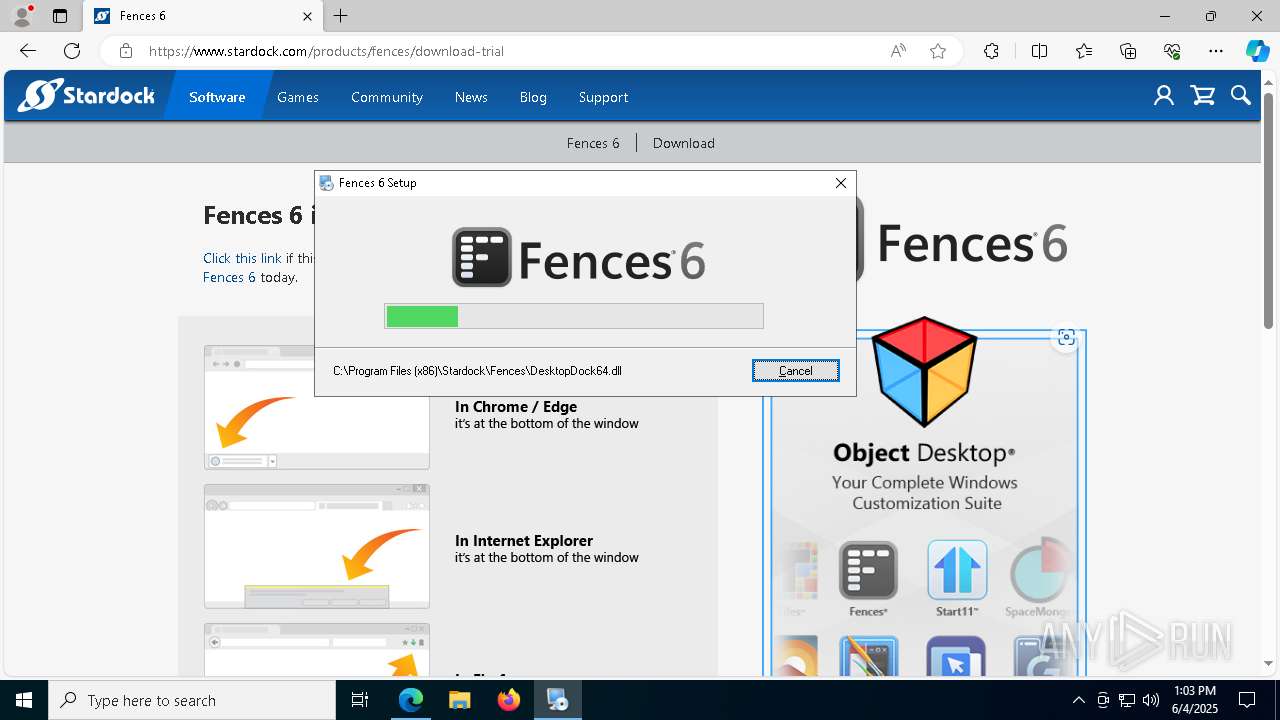
Task: Open the notification center
Action: point(1247,700)
